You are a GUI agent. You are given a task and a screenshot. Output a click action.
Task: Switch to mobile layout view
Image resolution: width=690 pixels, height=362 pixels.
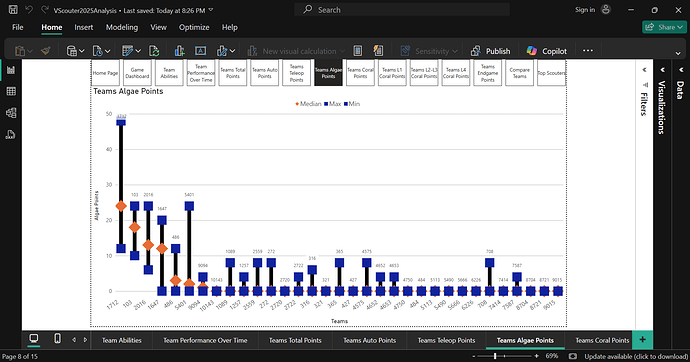point(57,339)
